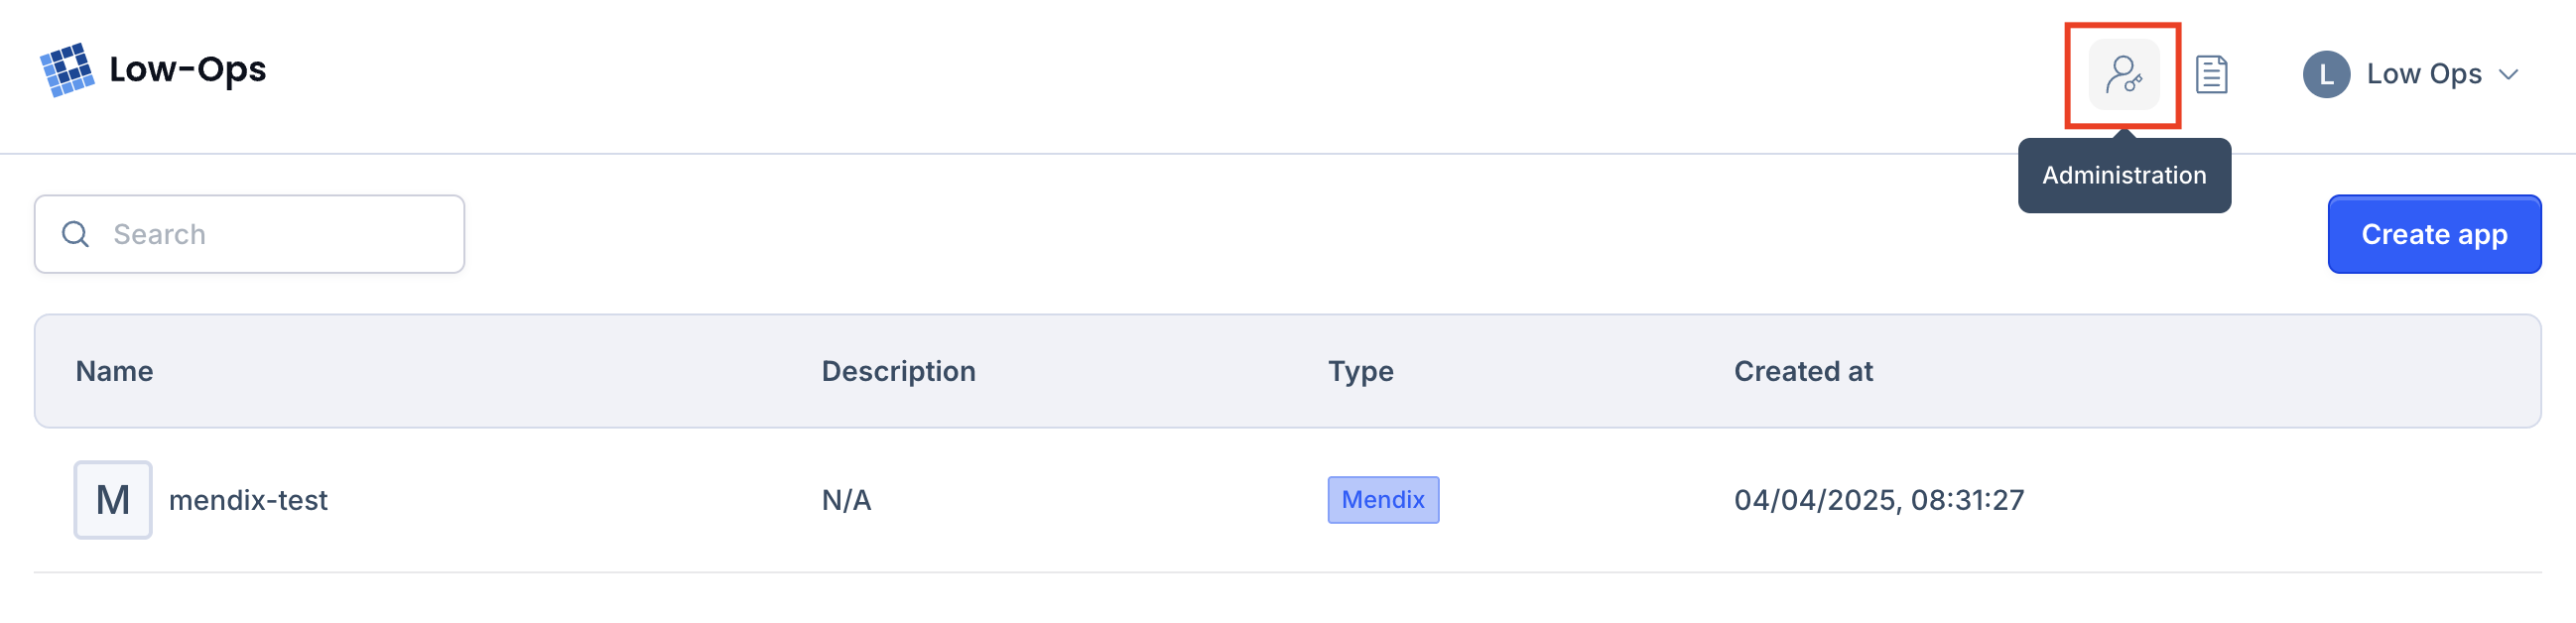Open the Administration key-user icon
2576x623 pixels.
click(x=2123, y=74)
